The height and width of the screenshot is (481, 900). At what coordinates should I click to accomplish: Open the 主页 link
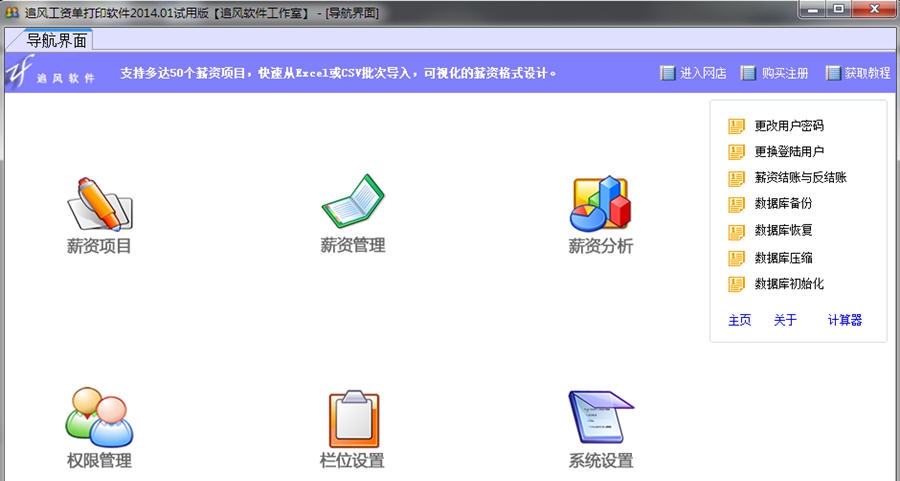[x=739, y=320]
